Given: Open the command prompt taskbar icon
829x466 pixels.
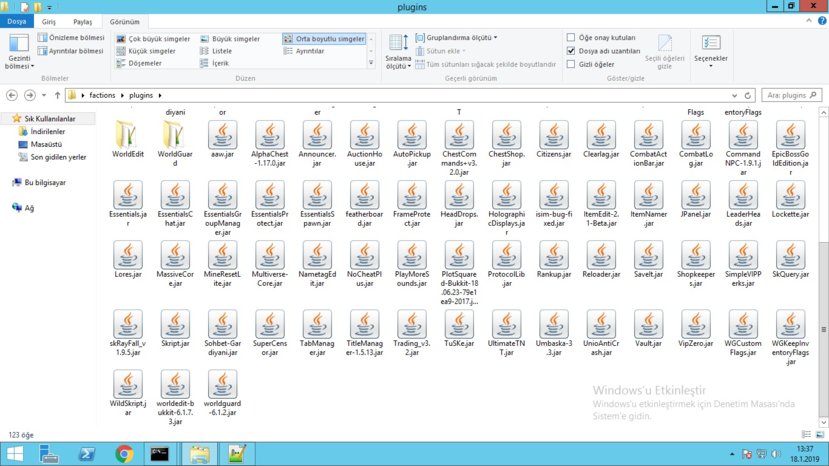Looking at the screenshot, I should coord(159,454).
